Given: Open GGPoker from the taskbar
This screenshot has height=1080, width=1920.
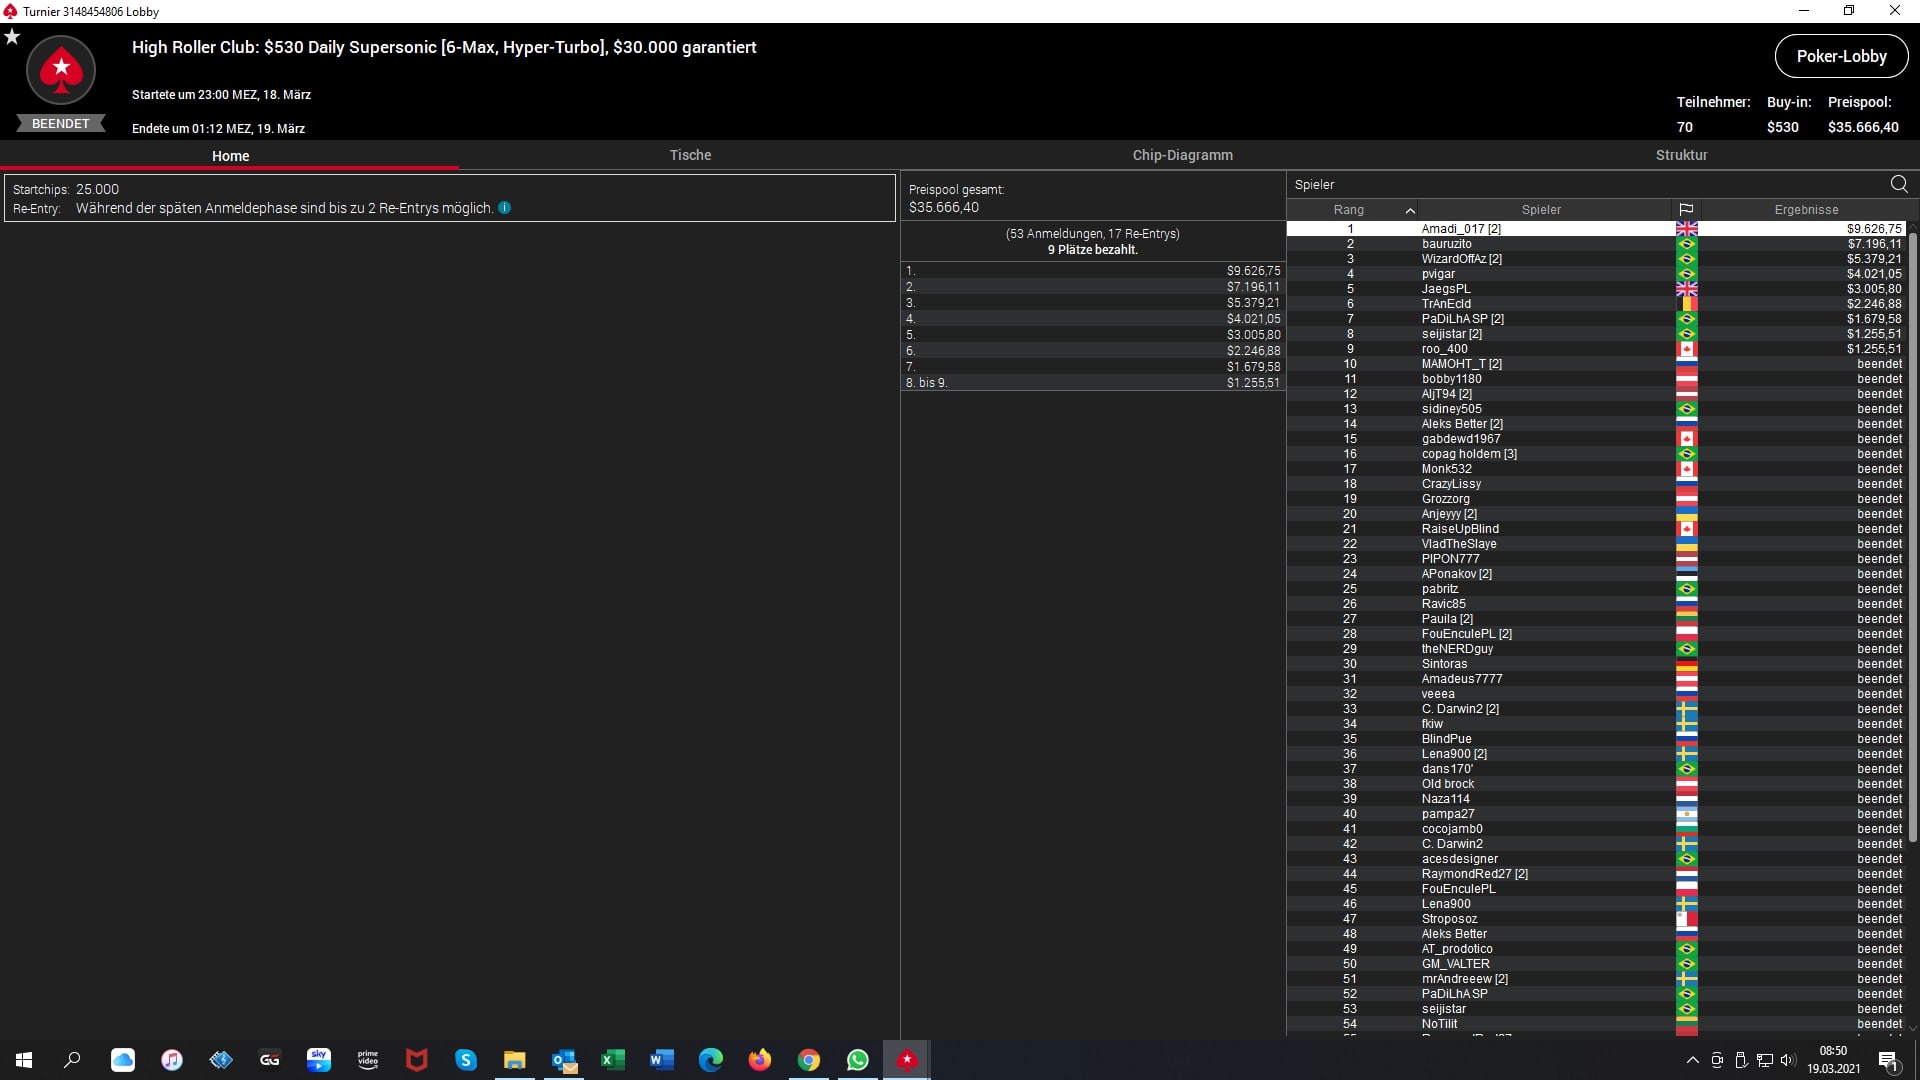Looking at the screenshot, I should (x=270, y=1060).
